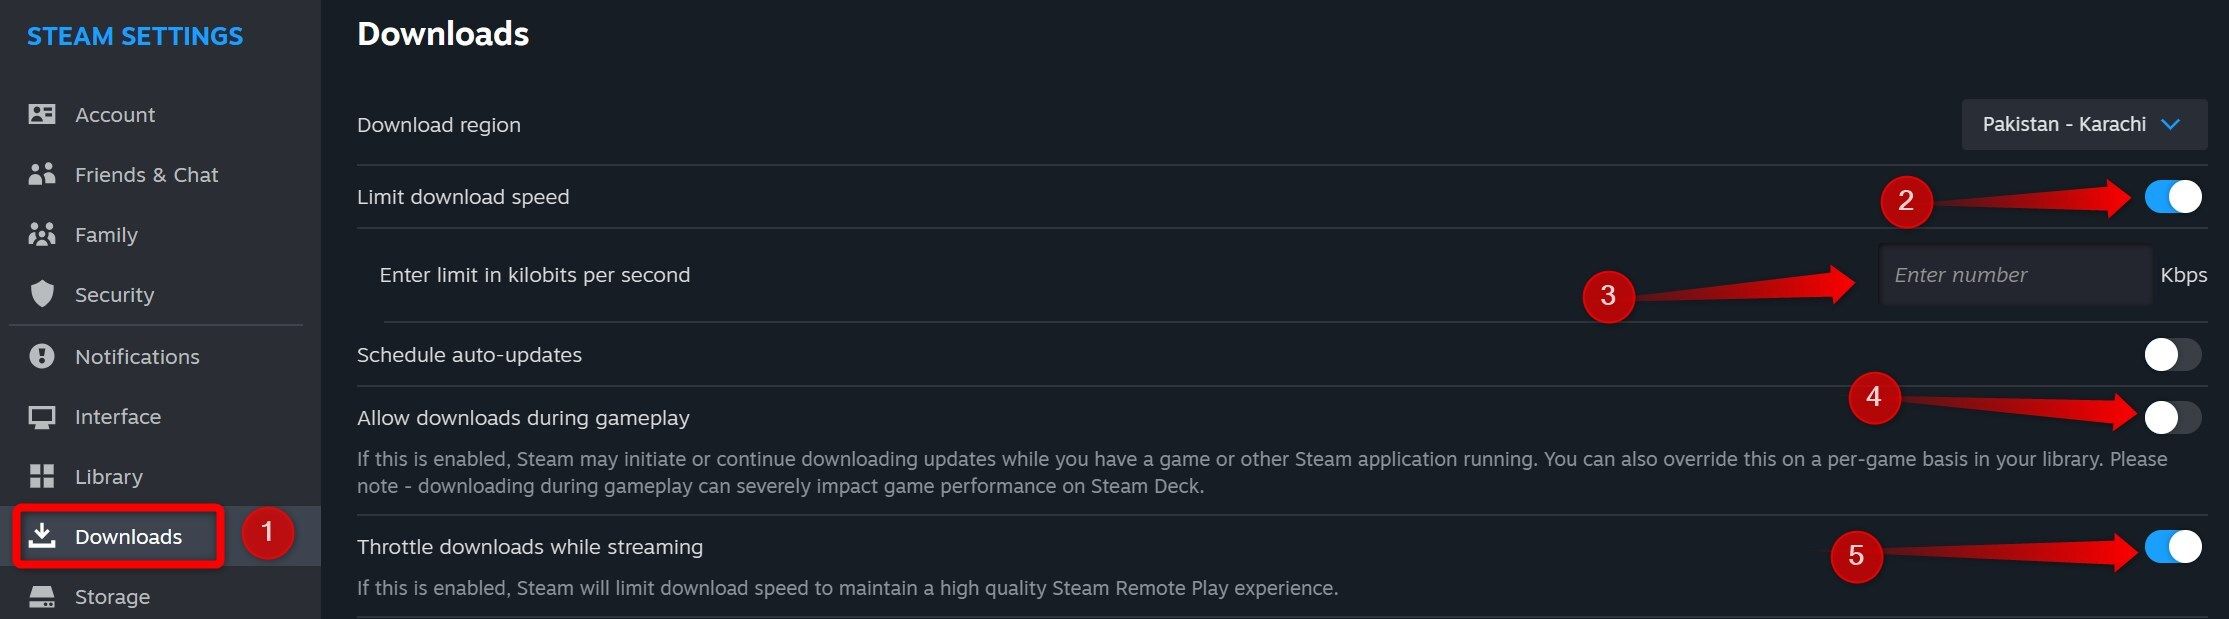Image resolution: width=2229 pixels, height=619 pixels.
Task: Click the chevron next to Pakistan - Karachi
Action: (x=2170, y=124)
